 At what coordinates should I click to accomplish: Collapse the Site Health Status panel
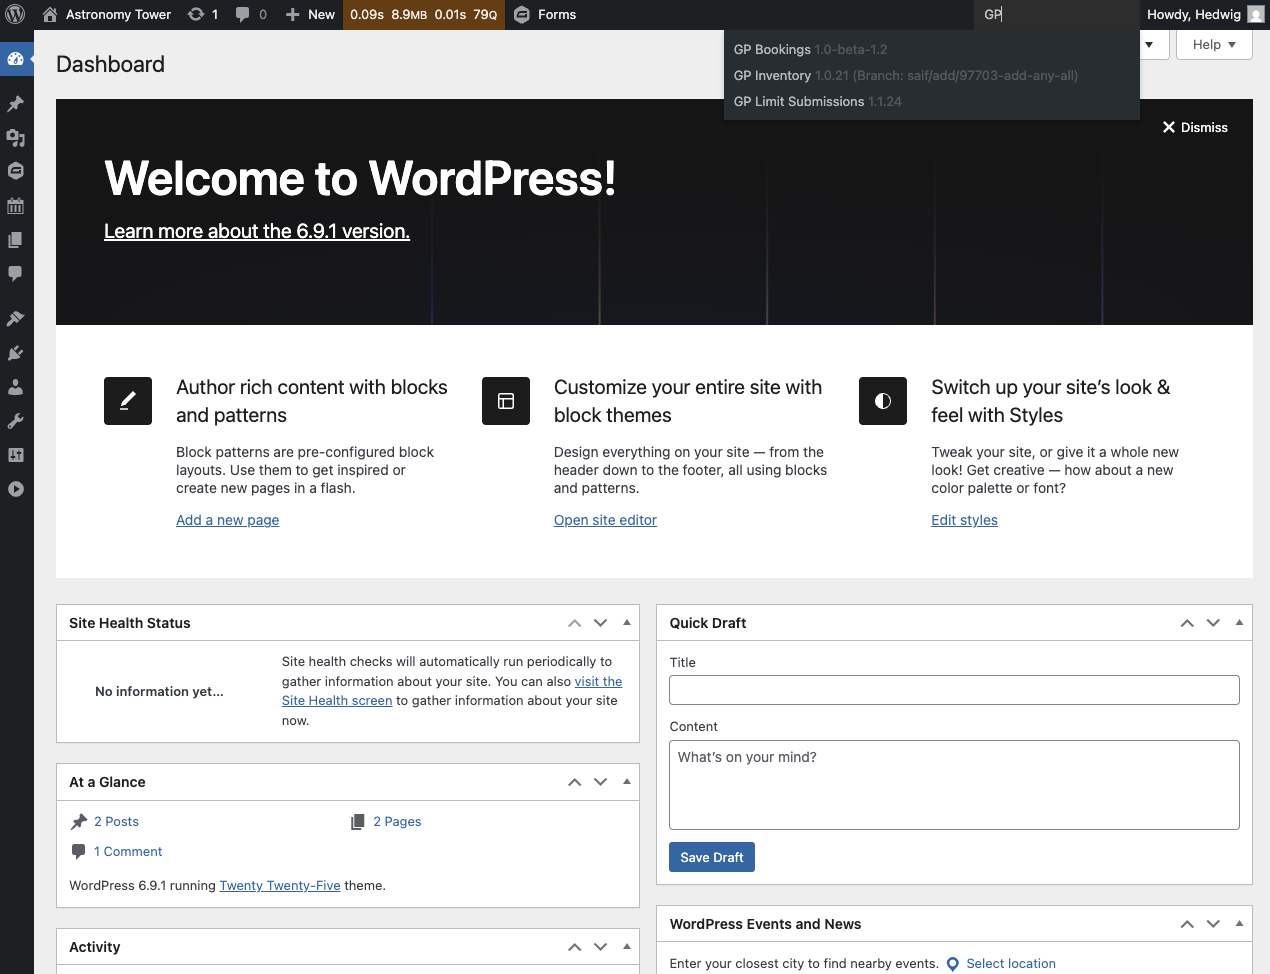pos(627,622)
